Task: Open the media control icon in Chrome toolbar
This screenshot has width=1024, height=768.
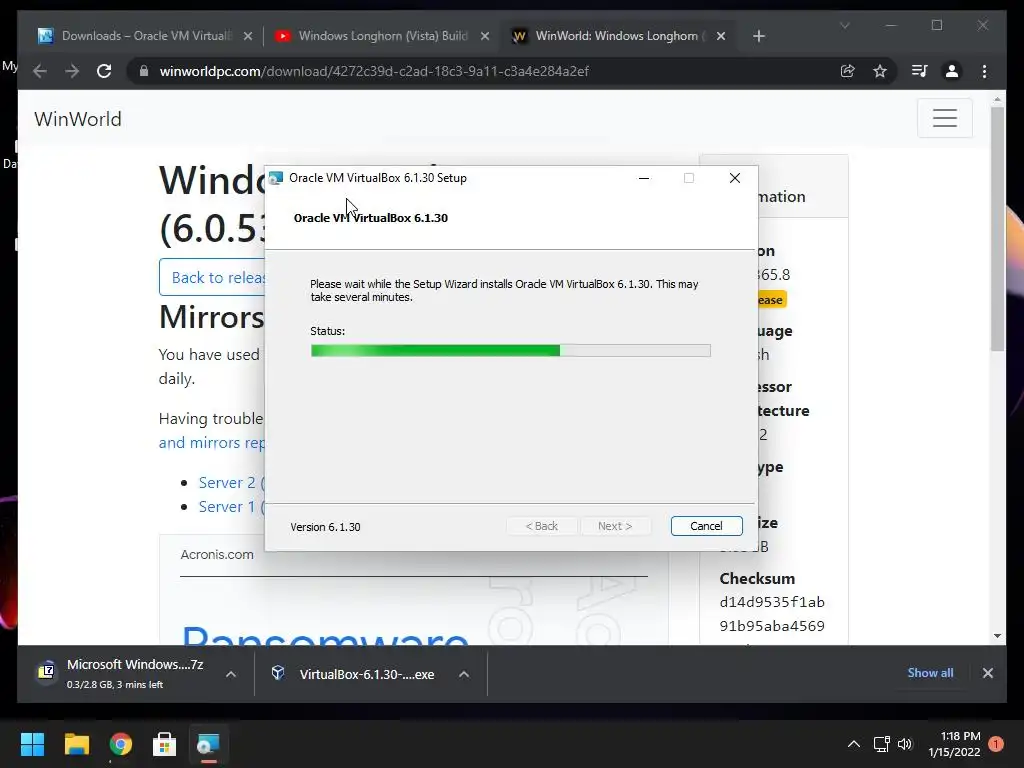Action: 920,71
